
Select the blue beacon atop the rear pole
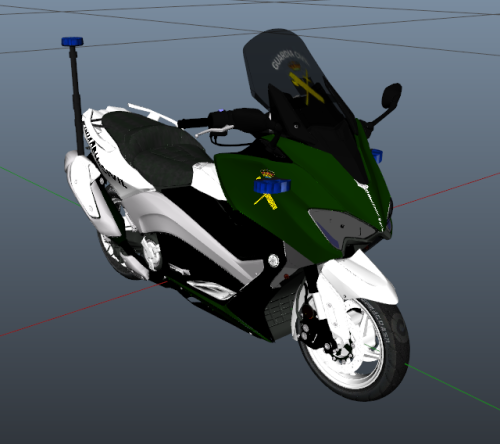tap(72, 41)
